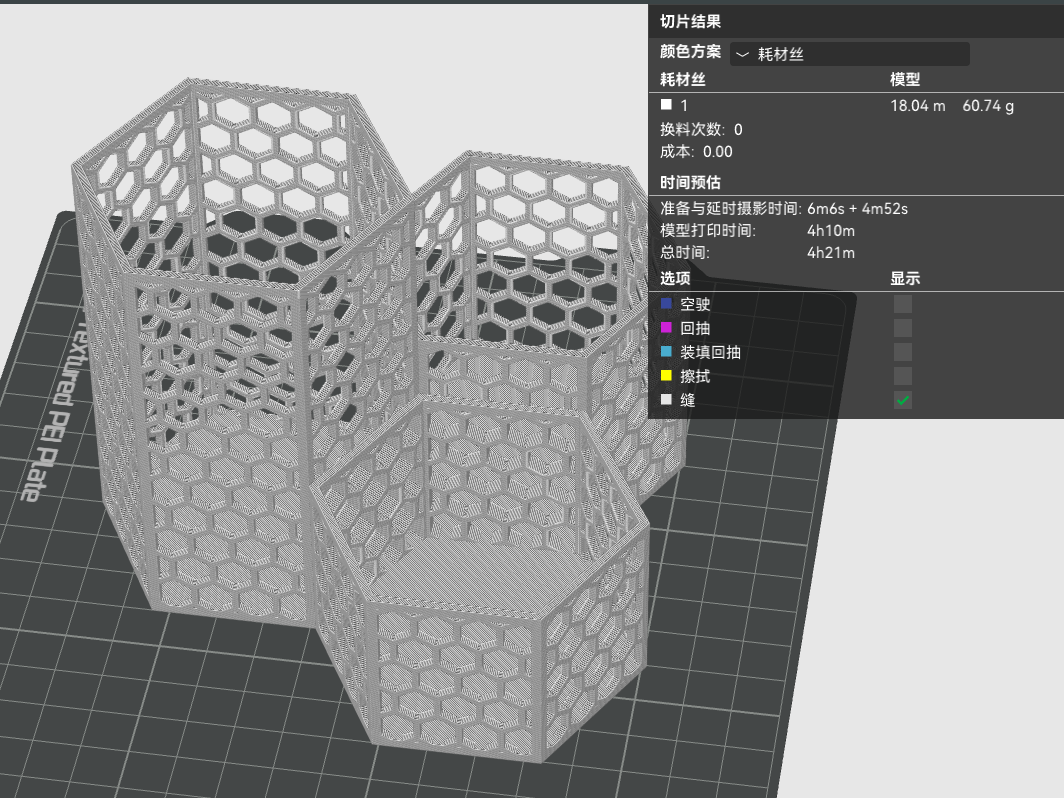Click the 模型 column header
Viewport: 1064px width, 798px height.
[x=905, y=79]
